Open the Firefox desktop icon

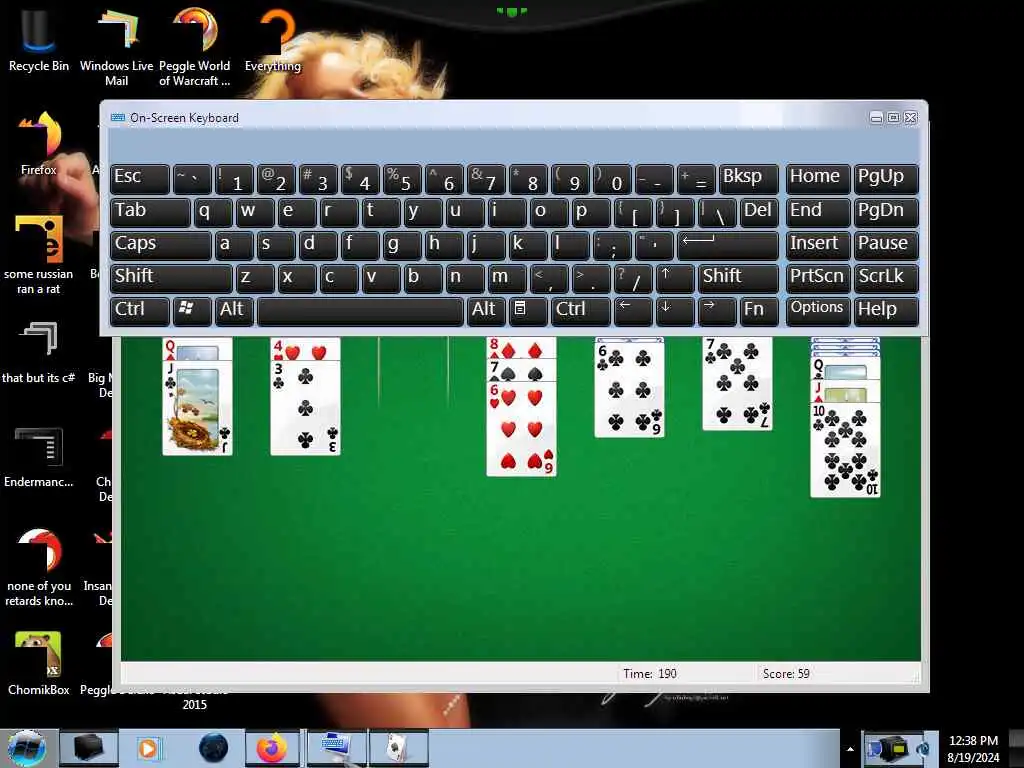(39, 144)
